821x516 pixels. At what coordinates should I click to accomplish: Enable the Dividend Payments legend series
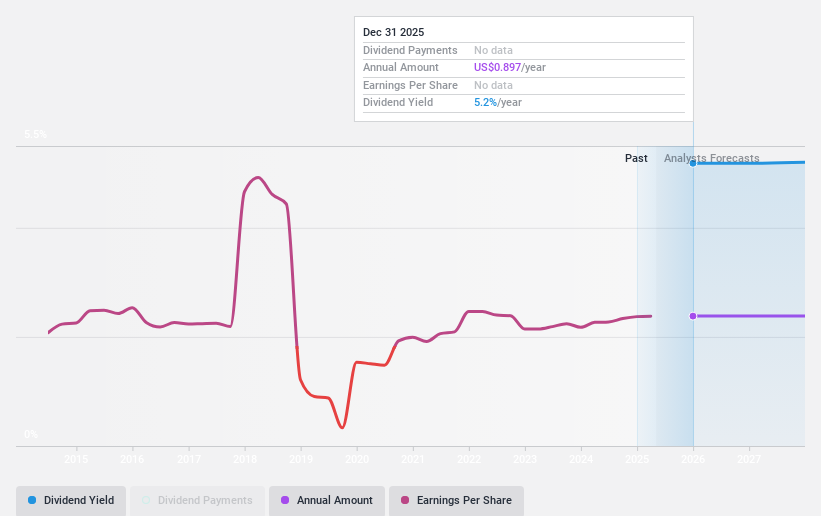click(x=197, y=500)
